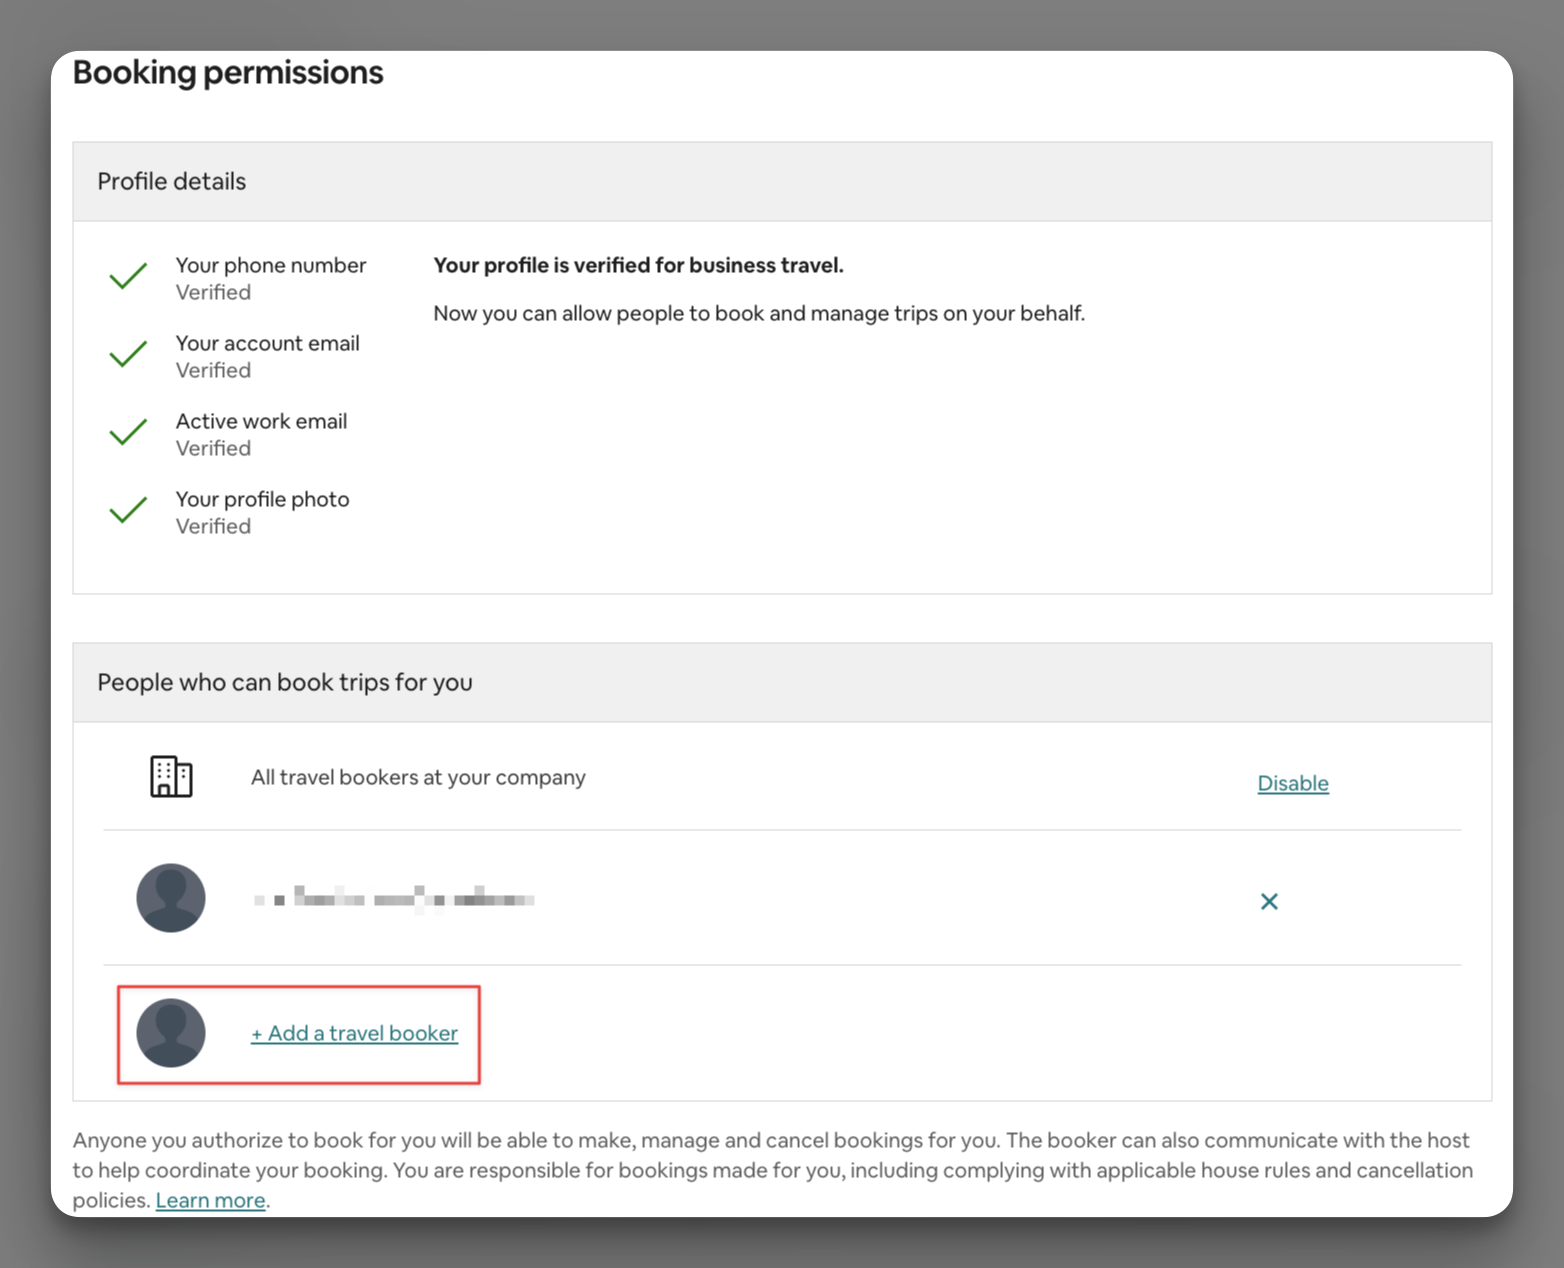The height and width of the screenshot is (1268, 1564).
Task: Click the checkmark next to Your phone number
Action: coord(128,276)
